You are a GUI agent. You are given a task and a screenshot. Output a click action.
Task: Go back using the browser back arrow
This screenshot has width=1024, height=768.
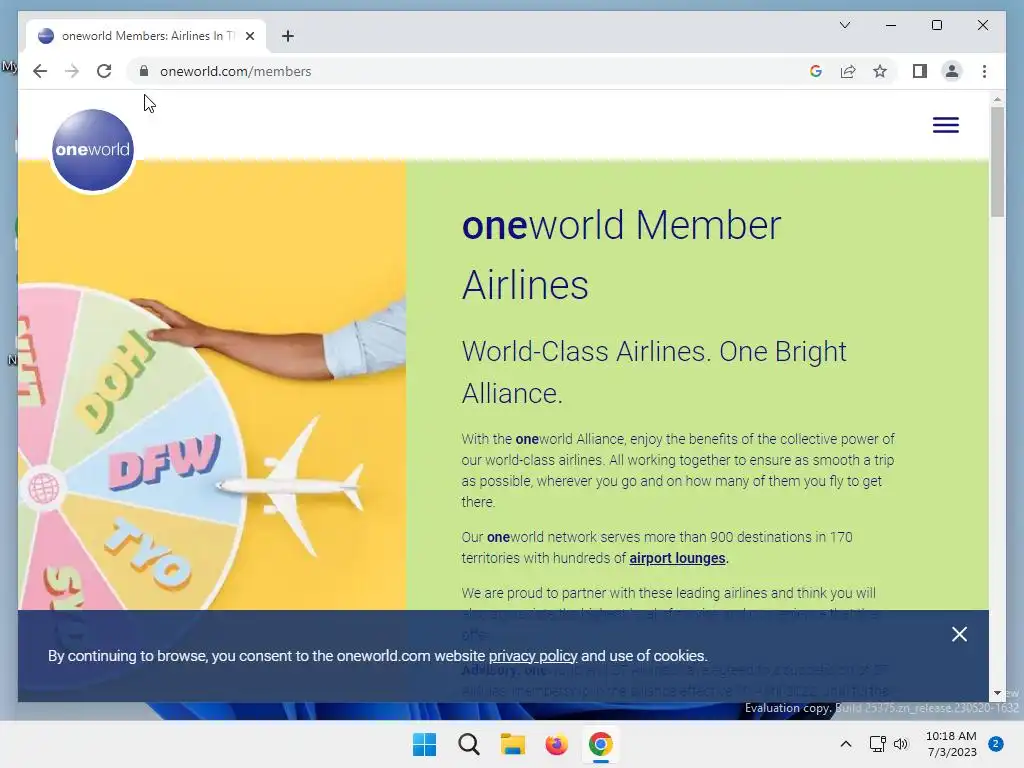click(x=40, y=71)
